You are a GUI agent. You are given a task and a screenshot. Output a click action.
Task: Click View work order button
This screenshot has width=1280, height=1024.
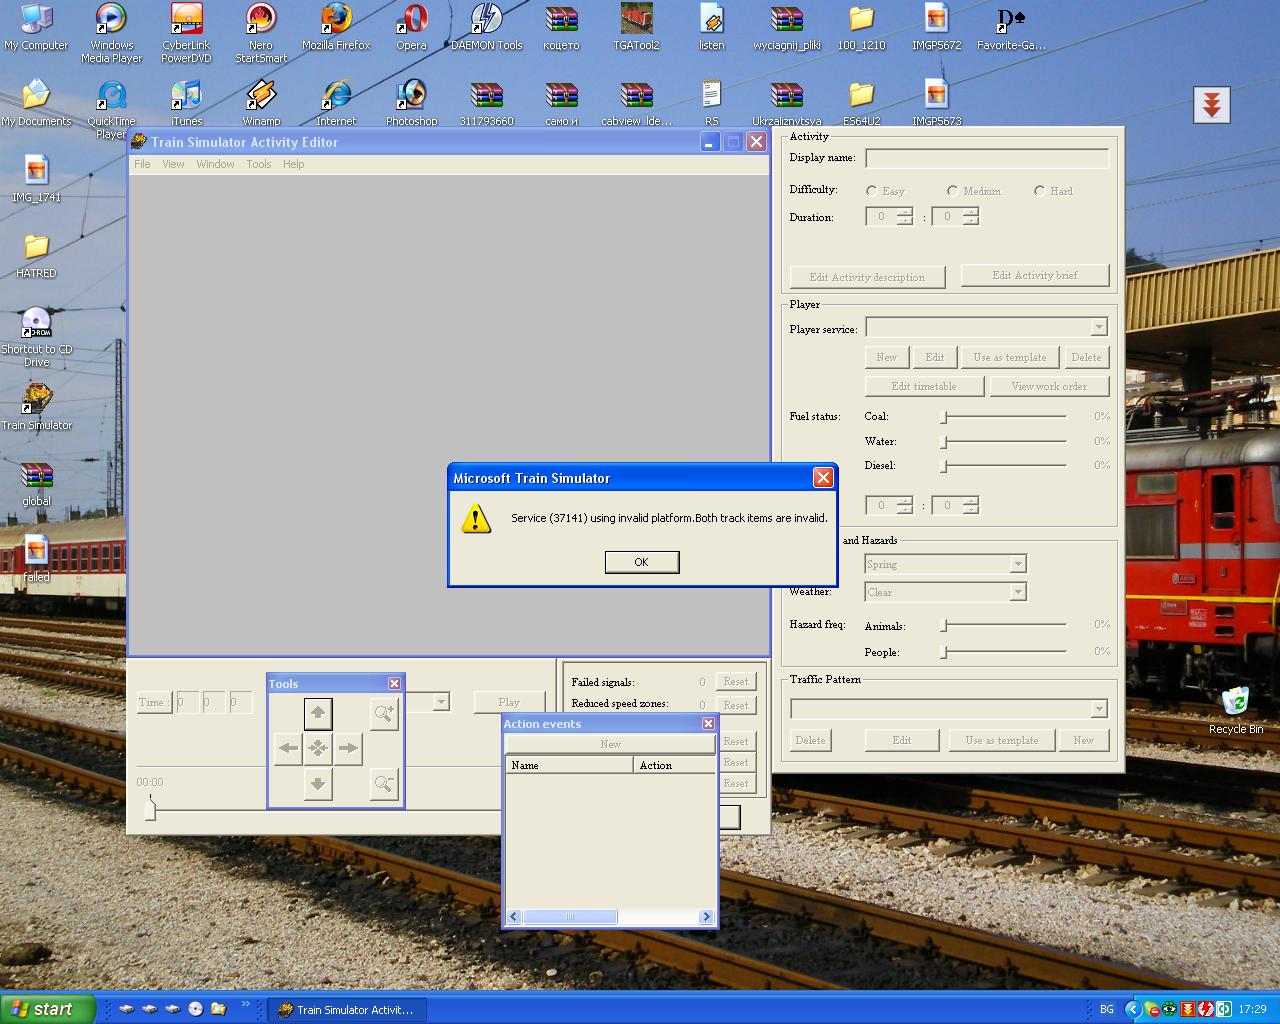click(x=1049, y=386)
